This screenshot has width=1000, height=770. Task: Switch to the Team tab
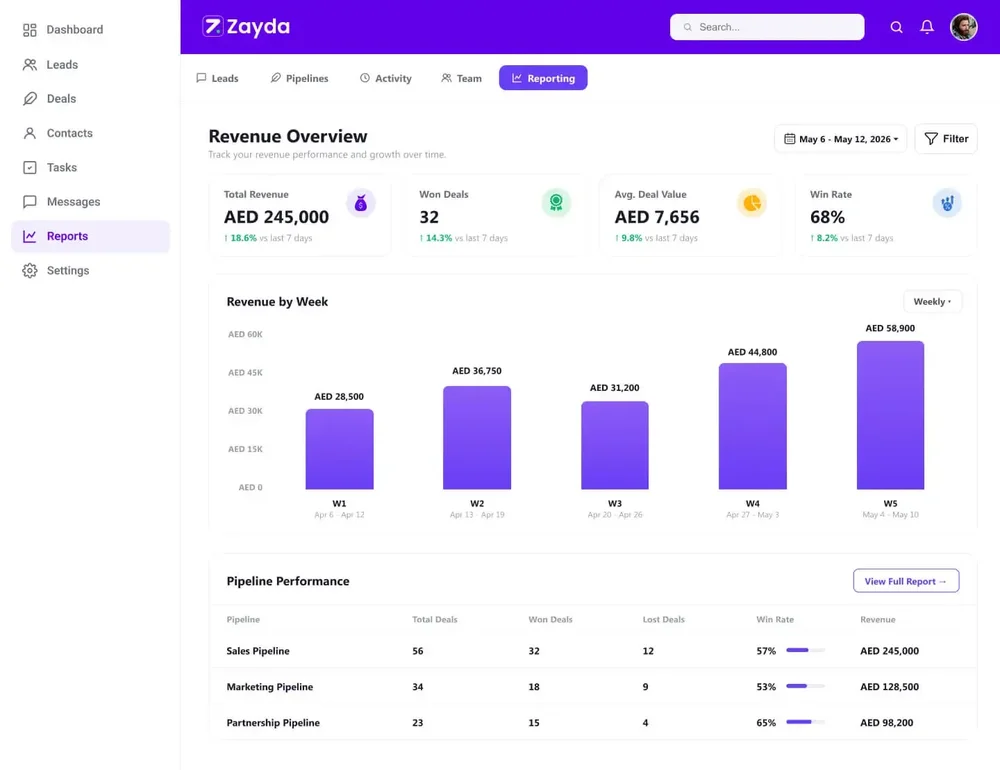(x=461, y=78)
